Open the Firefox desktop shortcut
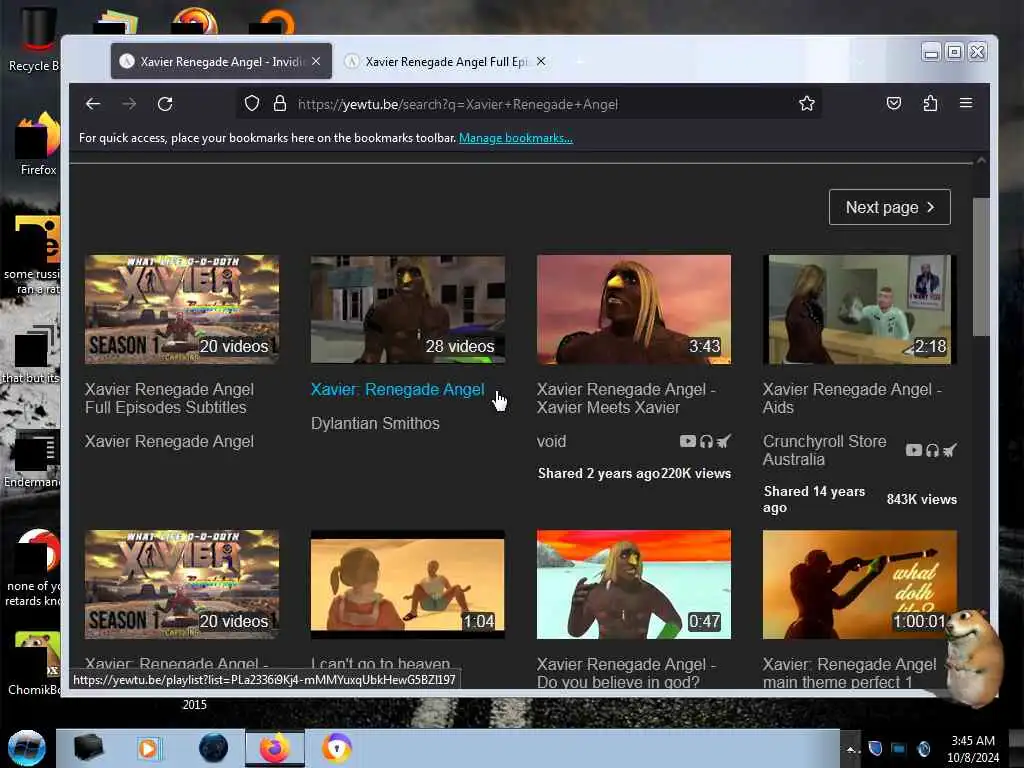 click(36, 144)
